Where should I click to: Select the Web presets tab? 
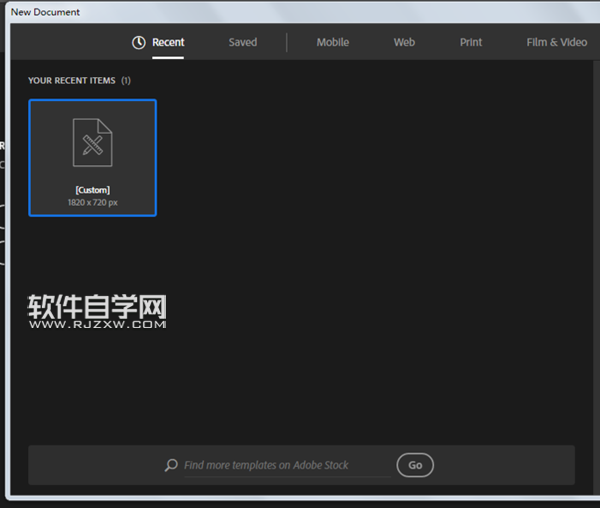[404, 42]
